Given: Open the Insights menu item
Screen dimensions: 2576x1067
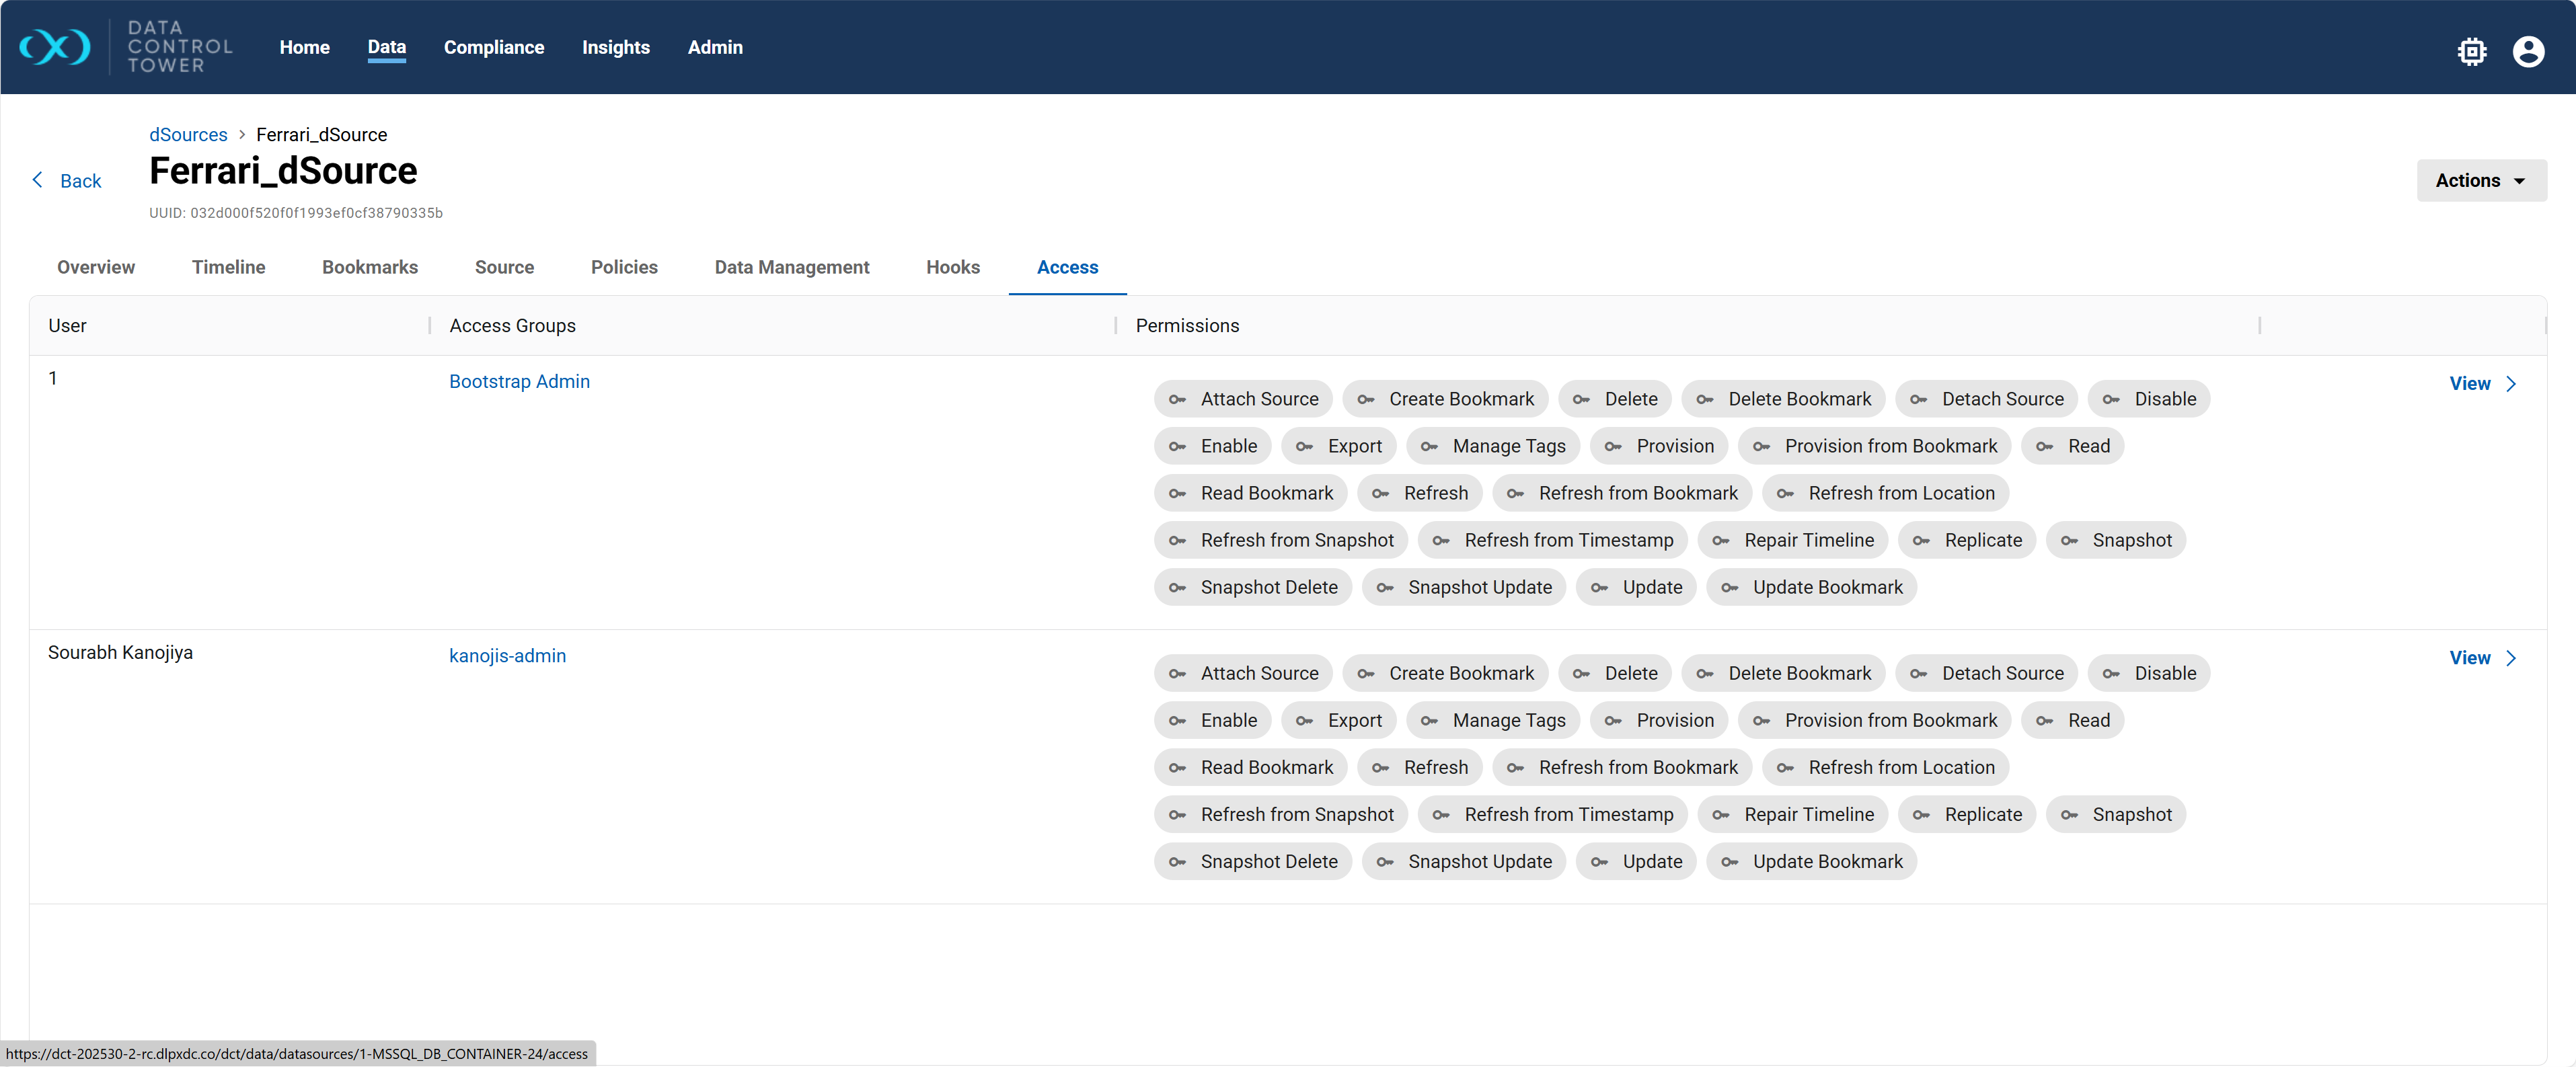Looking at the screenshot, I should tap(615, 47).
